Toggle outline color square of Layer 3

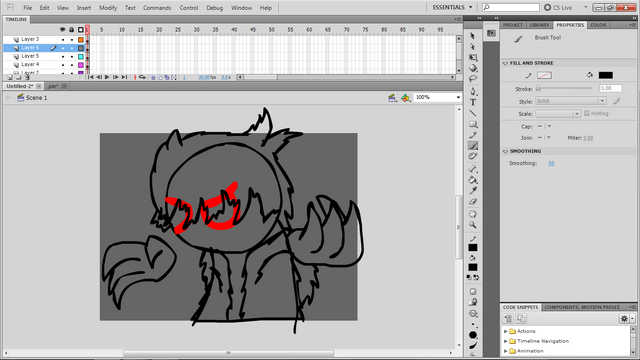coord(81,40)
